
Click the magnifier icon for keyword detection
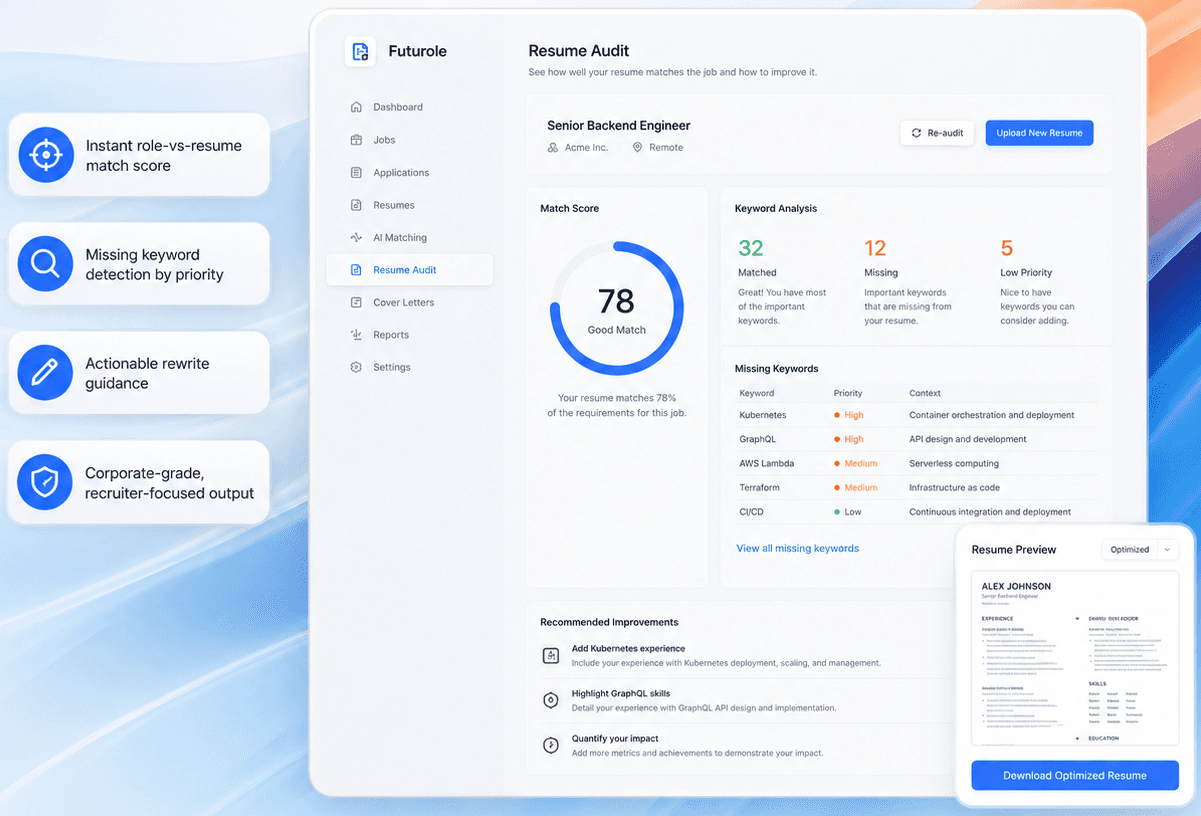[x=46, y=264]
